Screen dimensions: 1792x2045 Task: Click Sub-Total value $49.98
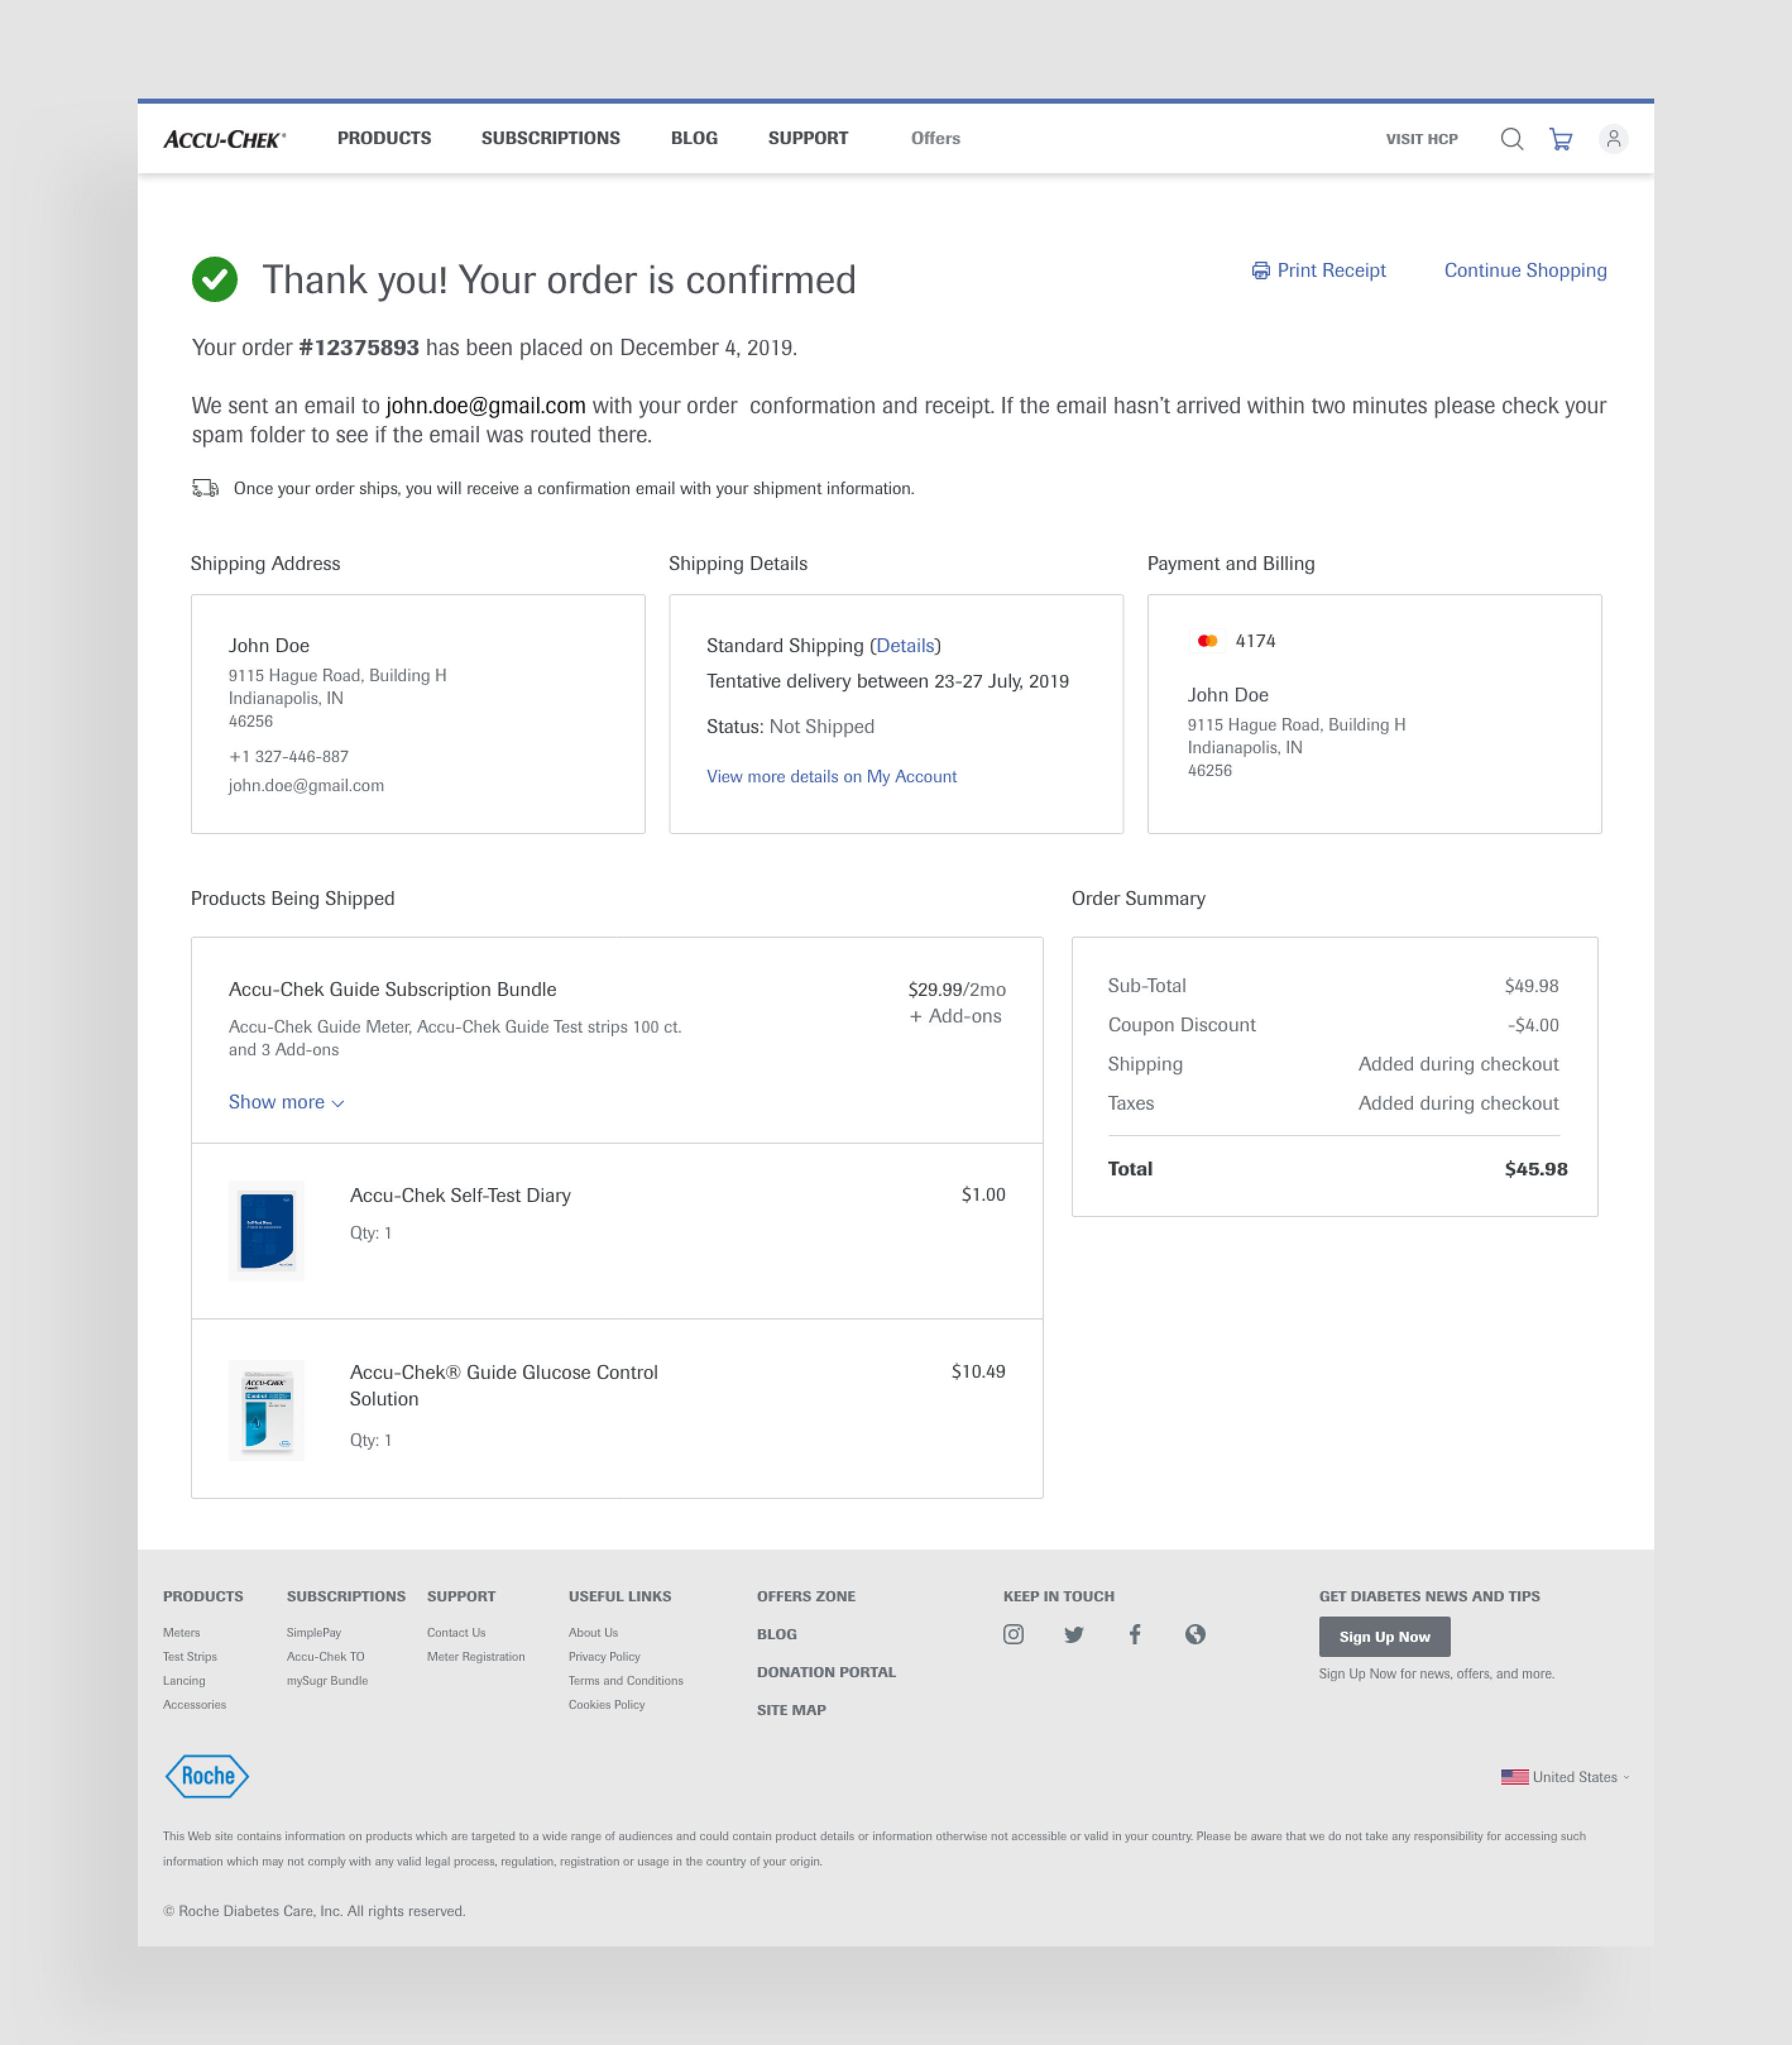1531,986
